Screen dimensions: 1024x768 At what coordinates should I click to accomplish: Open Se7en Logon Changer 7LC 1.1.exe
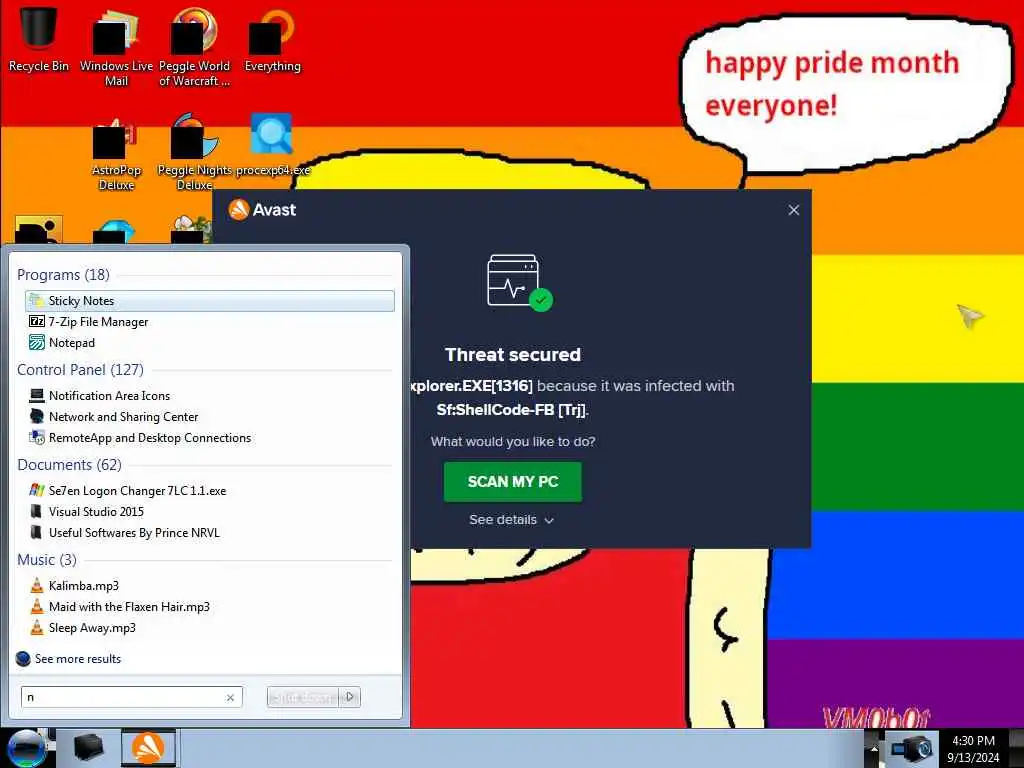[210, 490]
